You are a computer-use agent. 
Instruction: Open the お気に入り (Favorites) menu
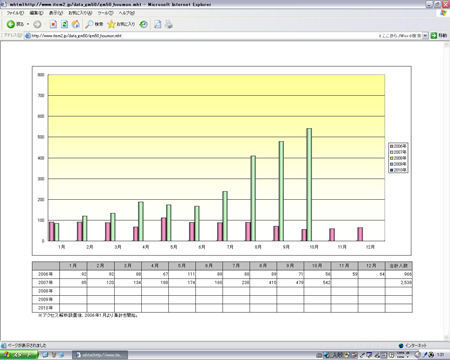tap(80, 13)
